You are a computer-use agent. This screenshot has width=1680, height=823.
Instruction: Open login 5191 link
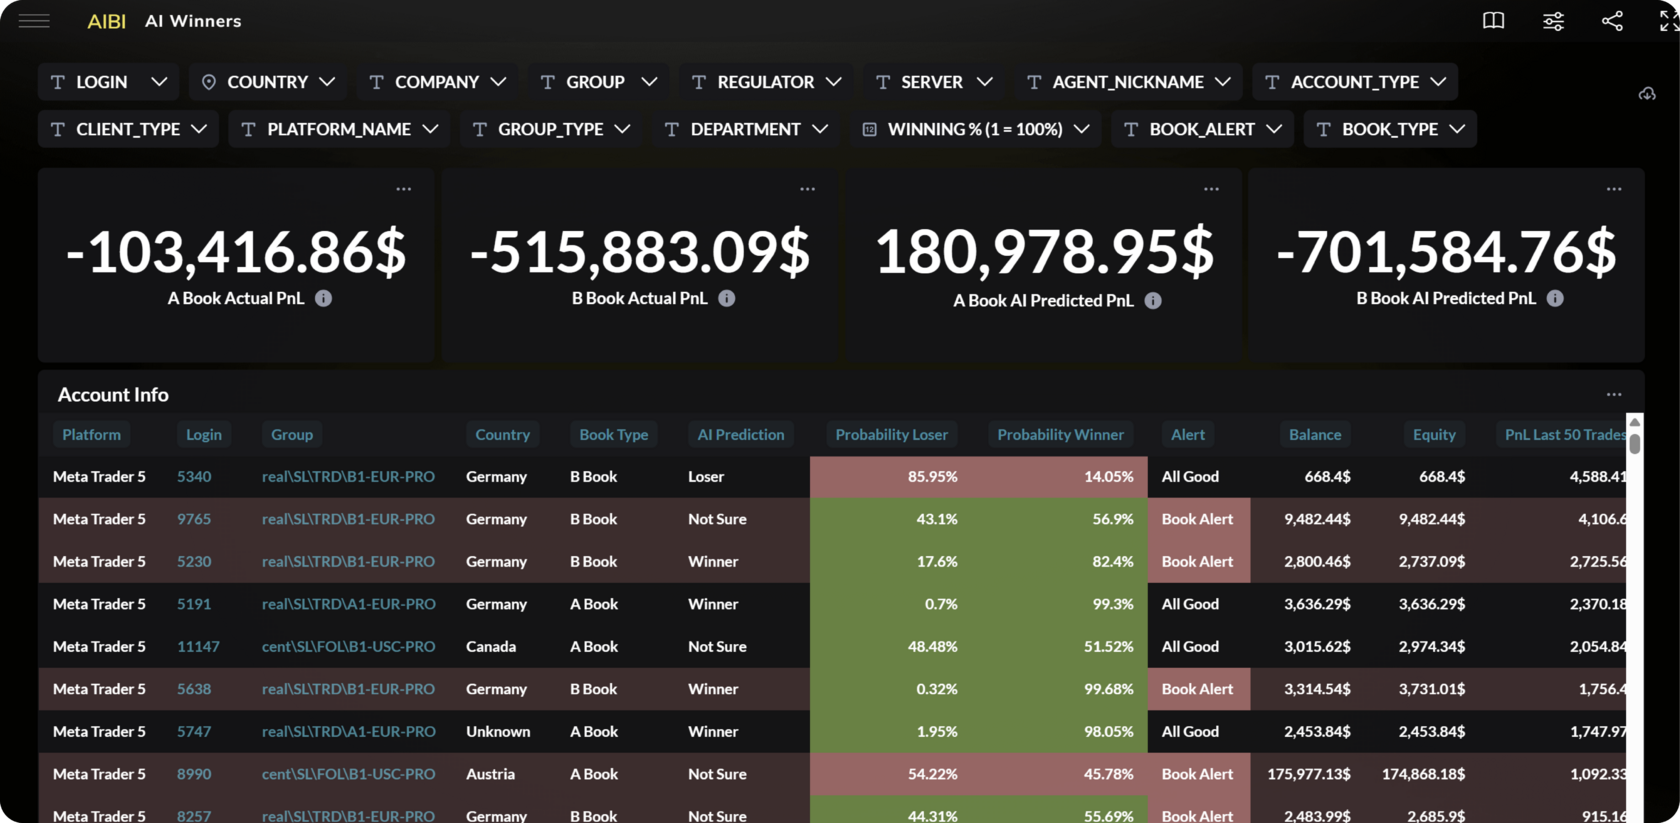(x=194, y=604)
